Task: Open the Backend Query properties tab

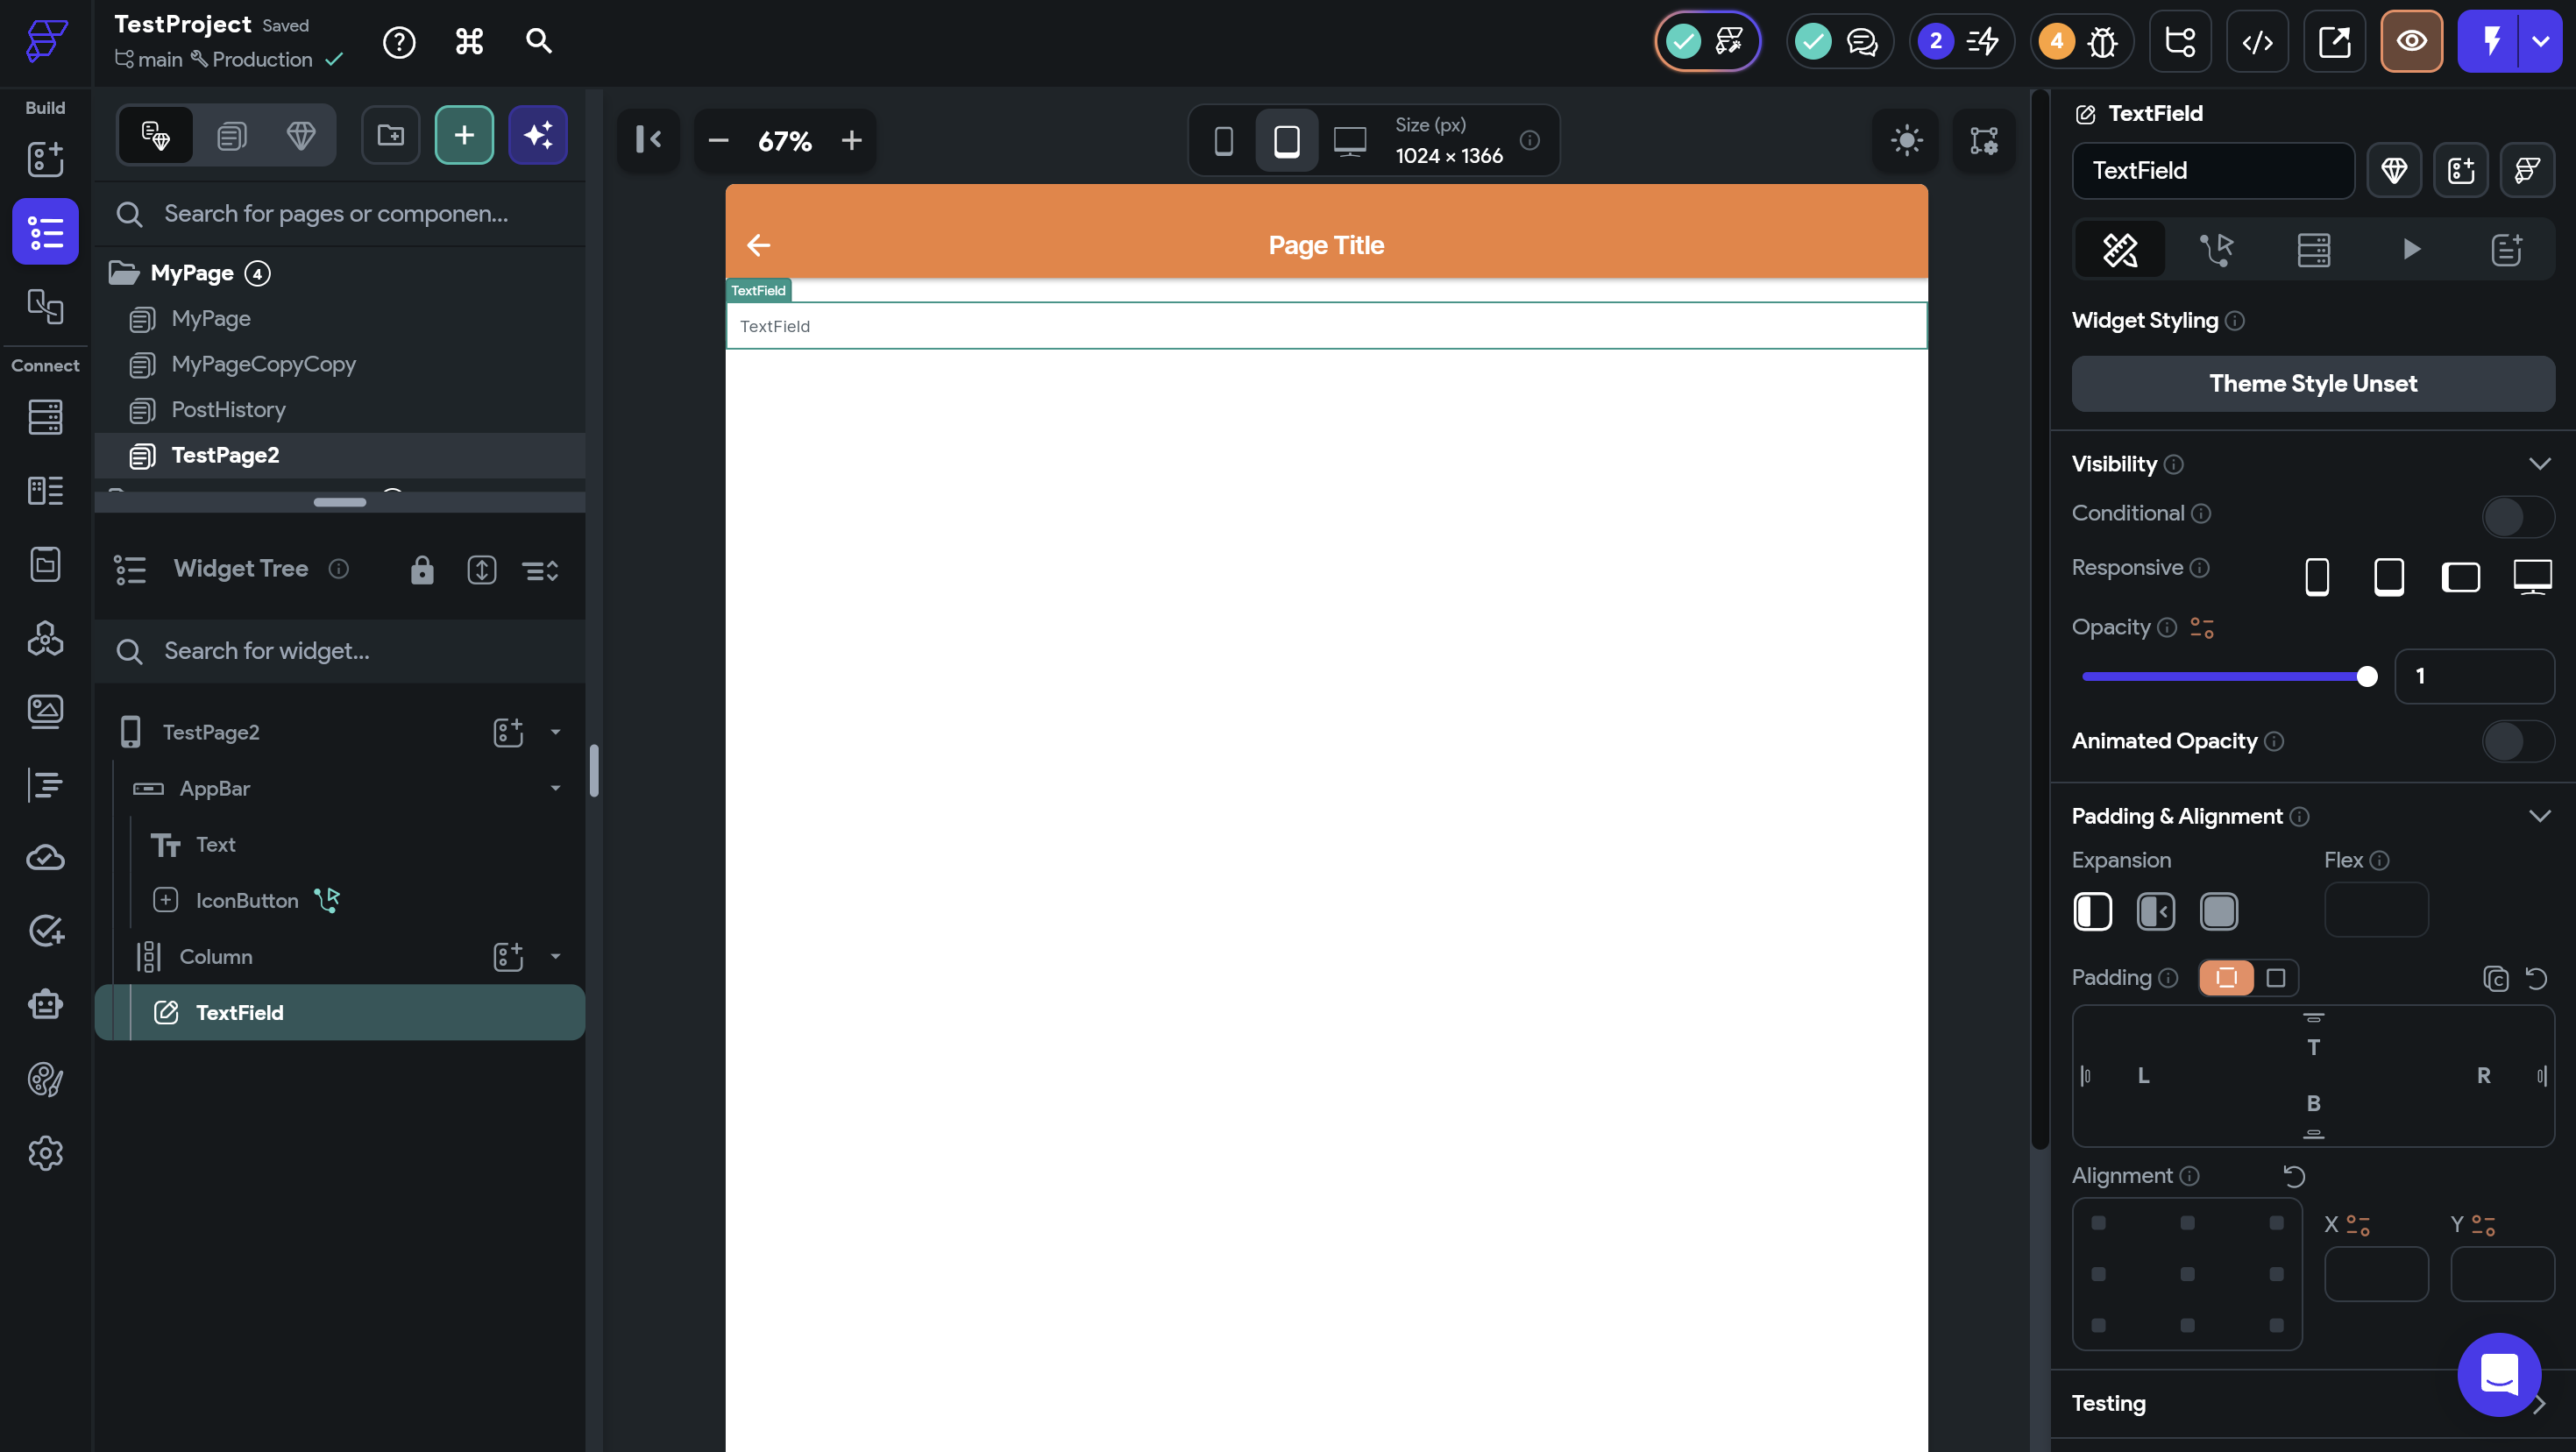Action: [x=2313, y=249]
